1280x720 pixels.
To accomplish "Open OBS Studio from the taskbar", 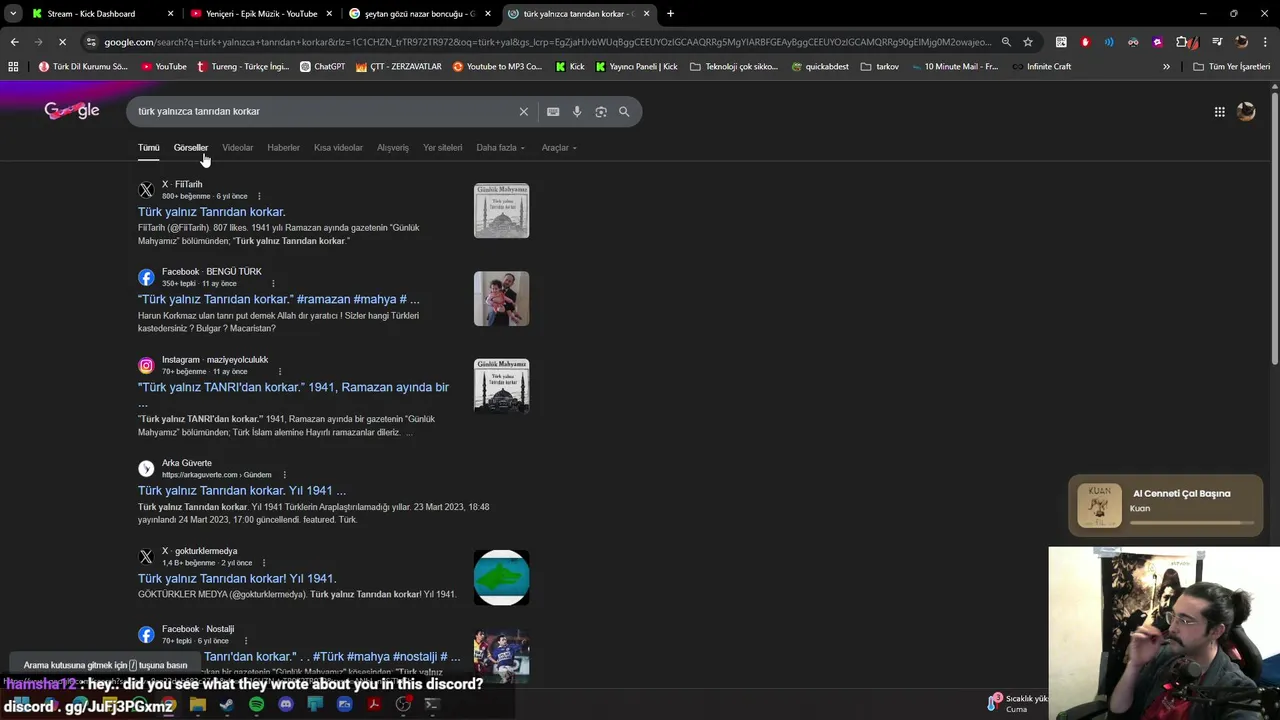I will point(403,705).
